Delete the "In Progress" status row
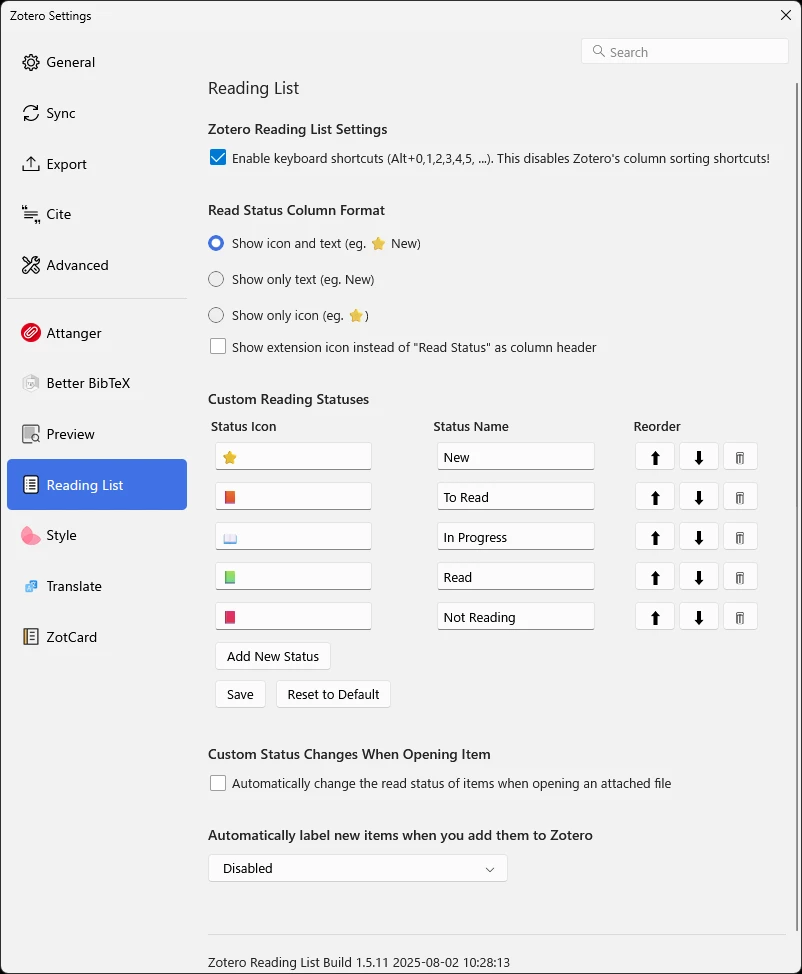The image size is (802, 974). click(740, 537)
